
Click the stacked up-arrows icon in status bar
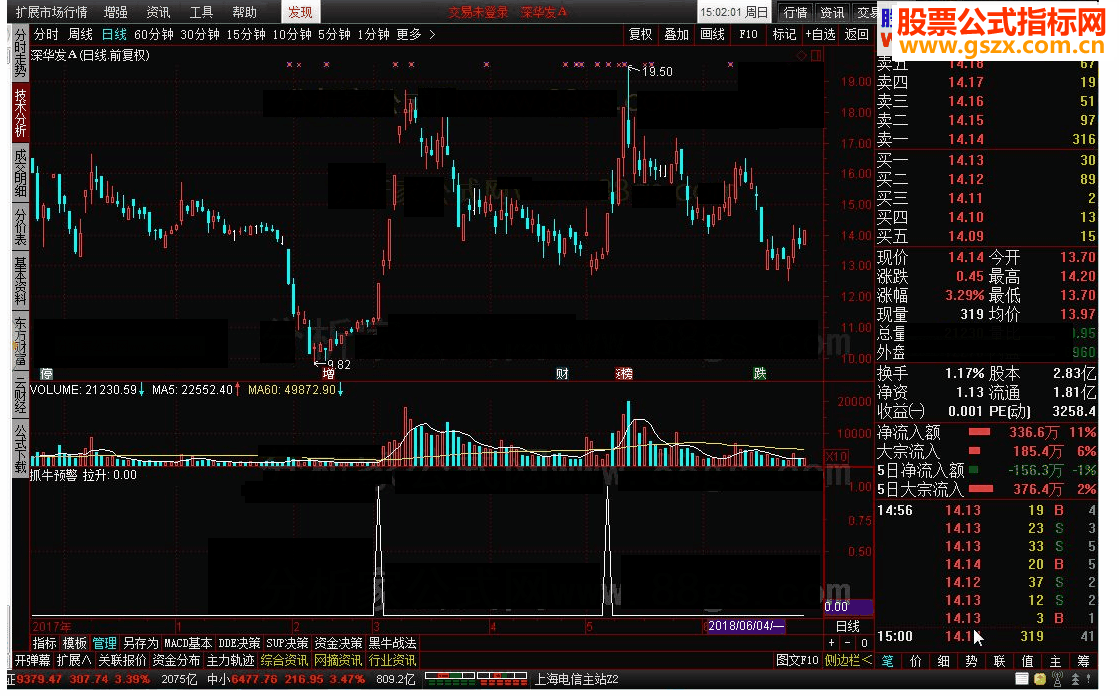pos(1075,679)
